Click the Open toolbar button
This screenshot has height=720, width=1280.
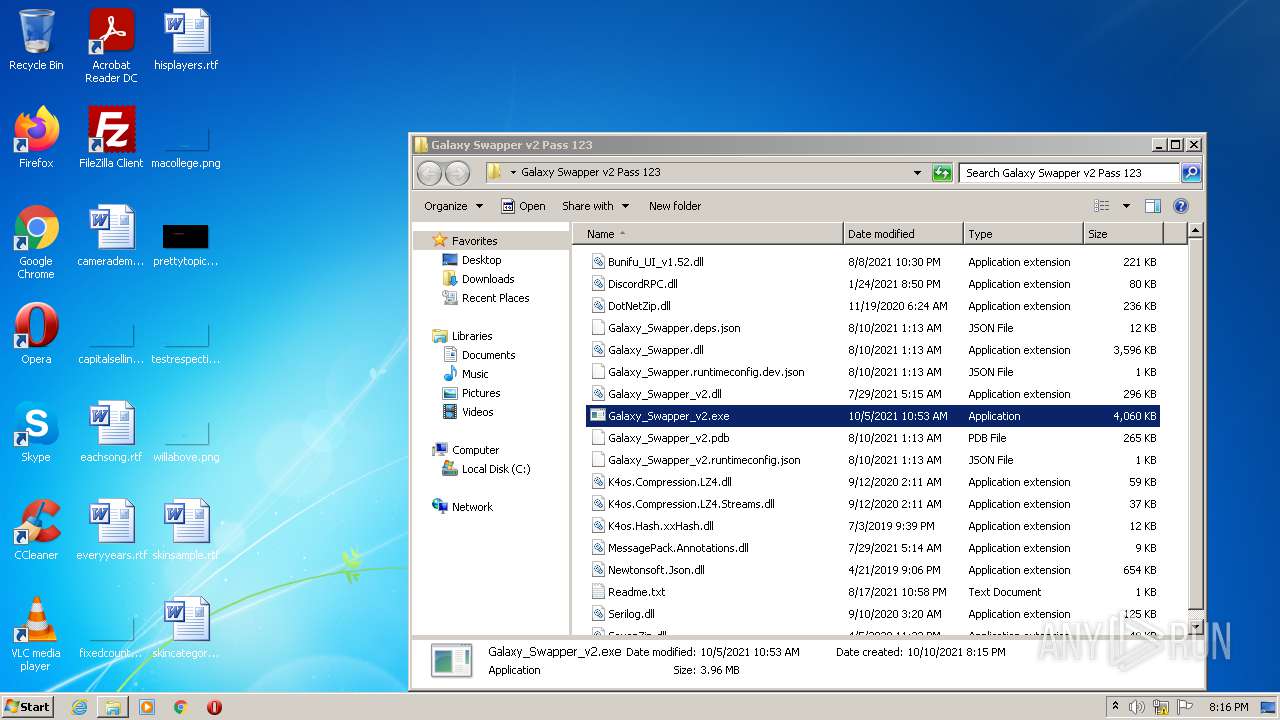coord(523,206)
